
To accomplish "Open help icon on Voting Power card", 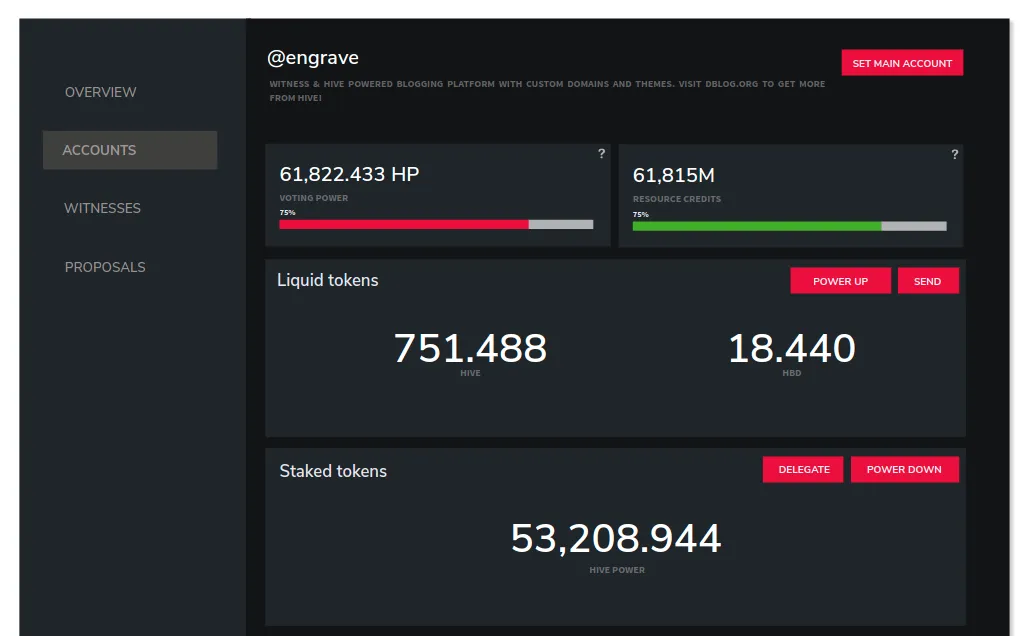I will (x=601, y=153).
